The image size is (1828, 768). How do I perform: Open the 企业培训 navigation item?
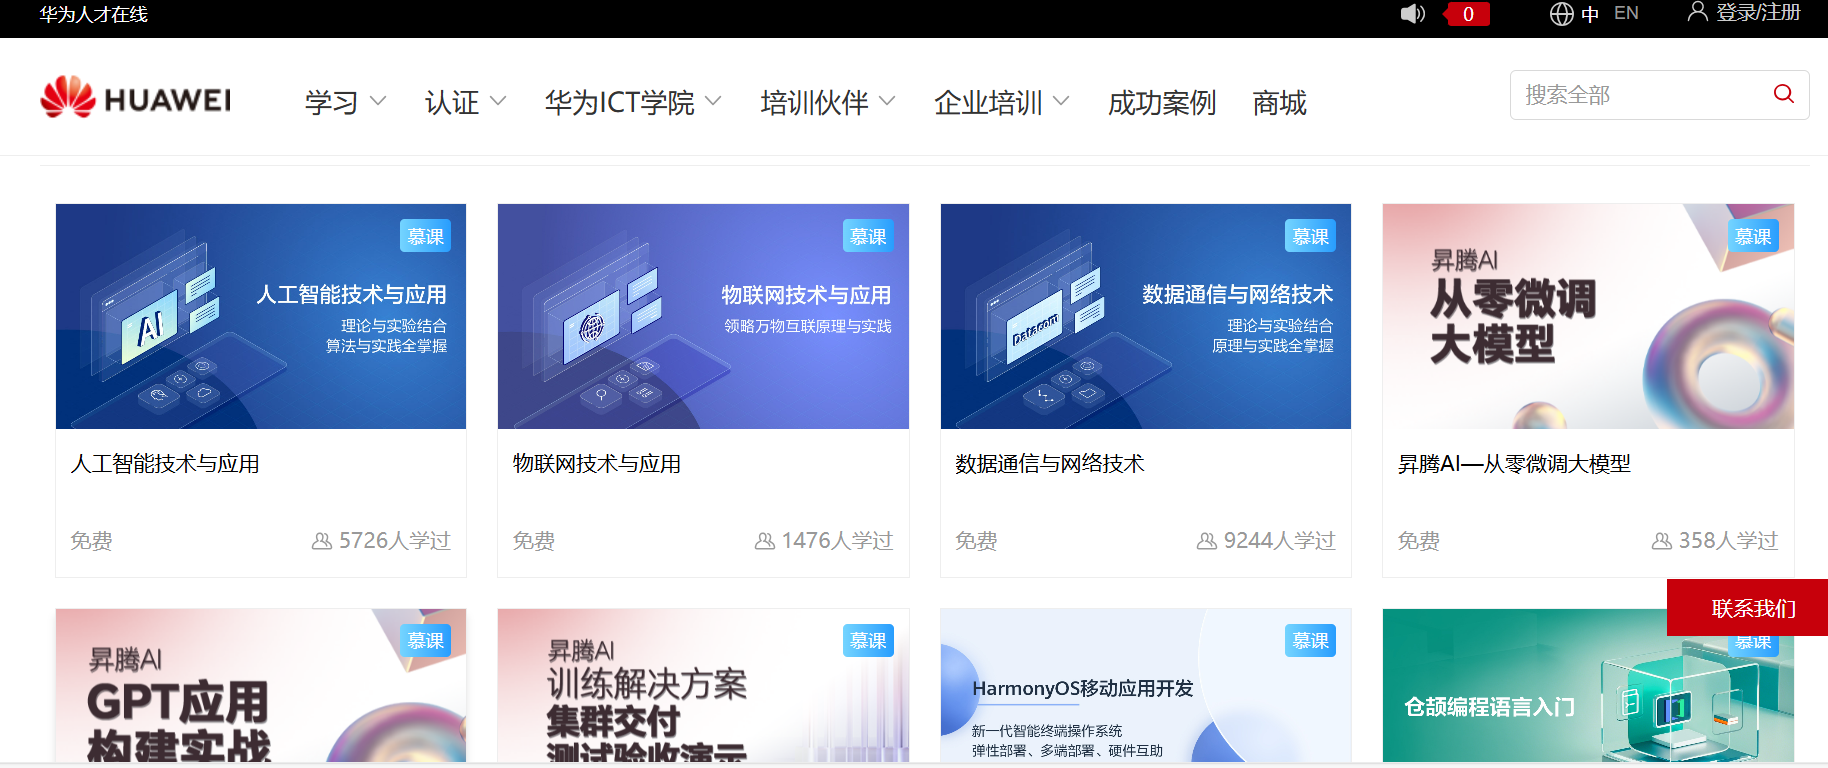point(988,102)
